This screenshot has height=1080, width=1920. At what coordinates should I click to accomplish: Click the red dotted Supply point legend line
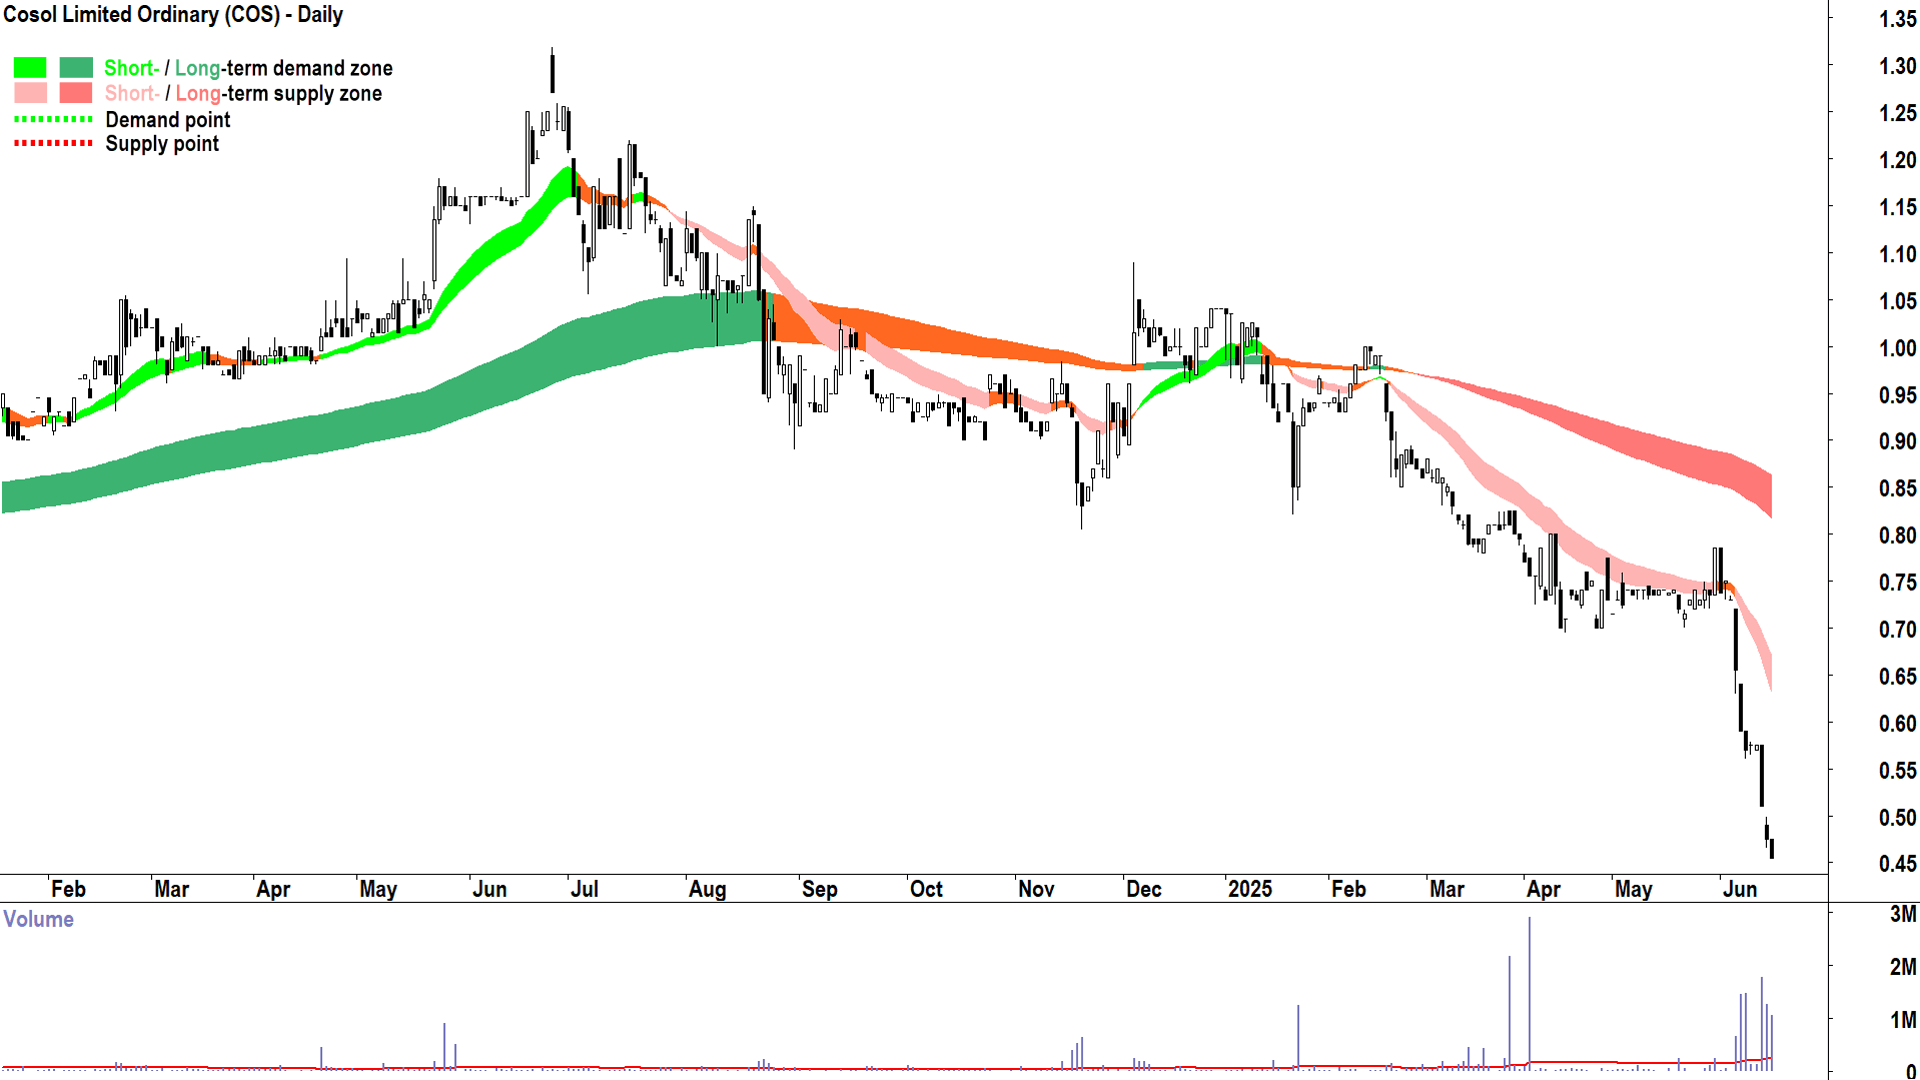53,144
